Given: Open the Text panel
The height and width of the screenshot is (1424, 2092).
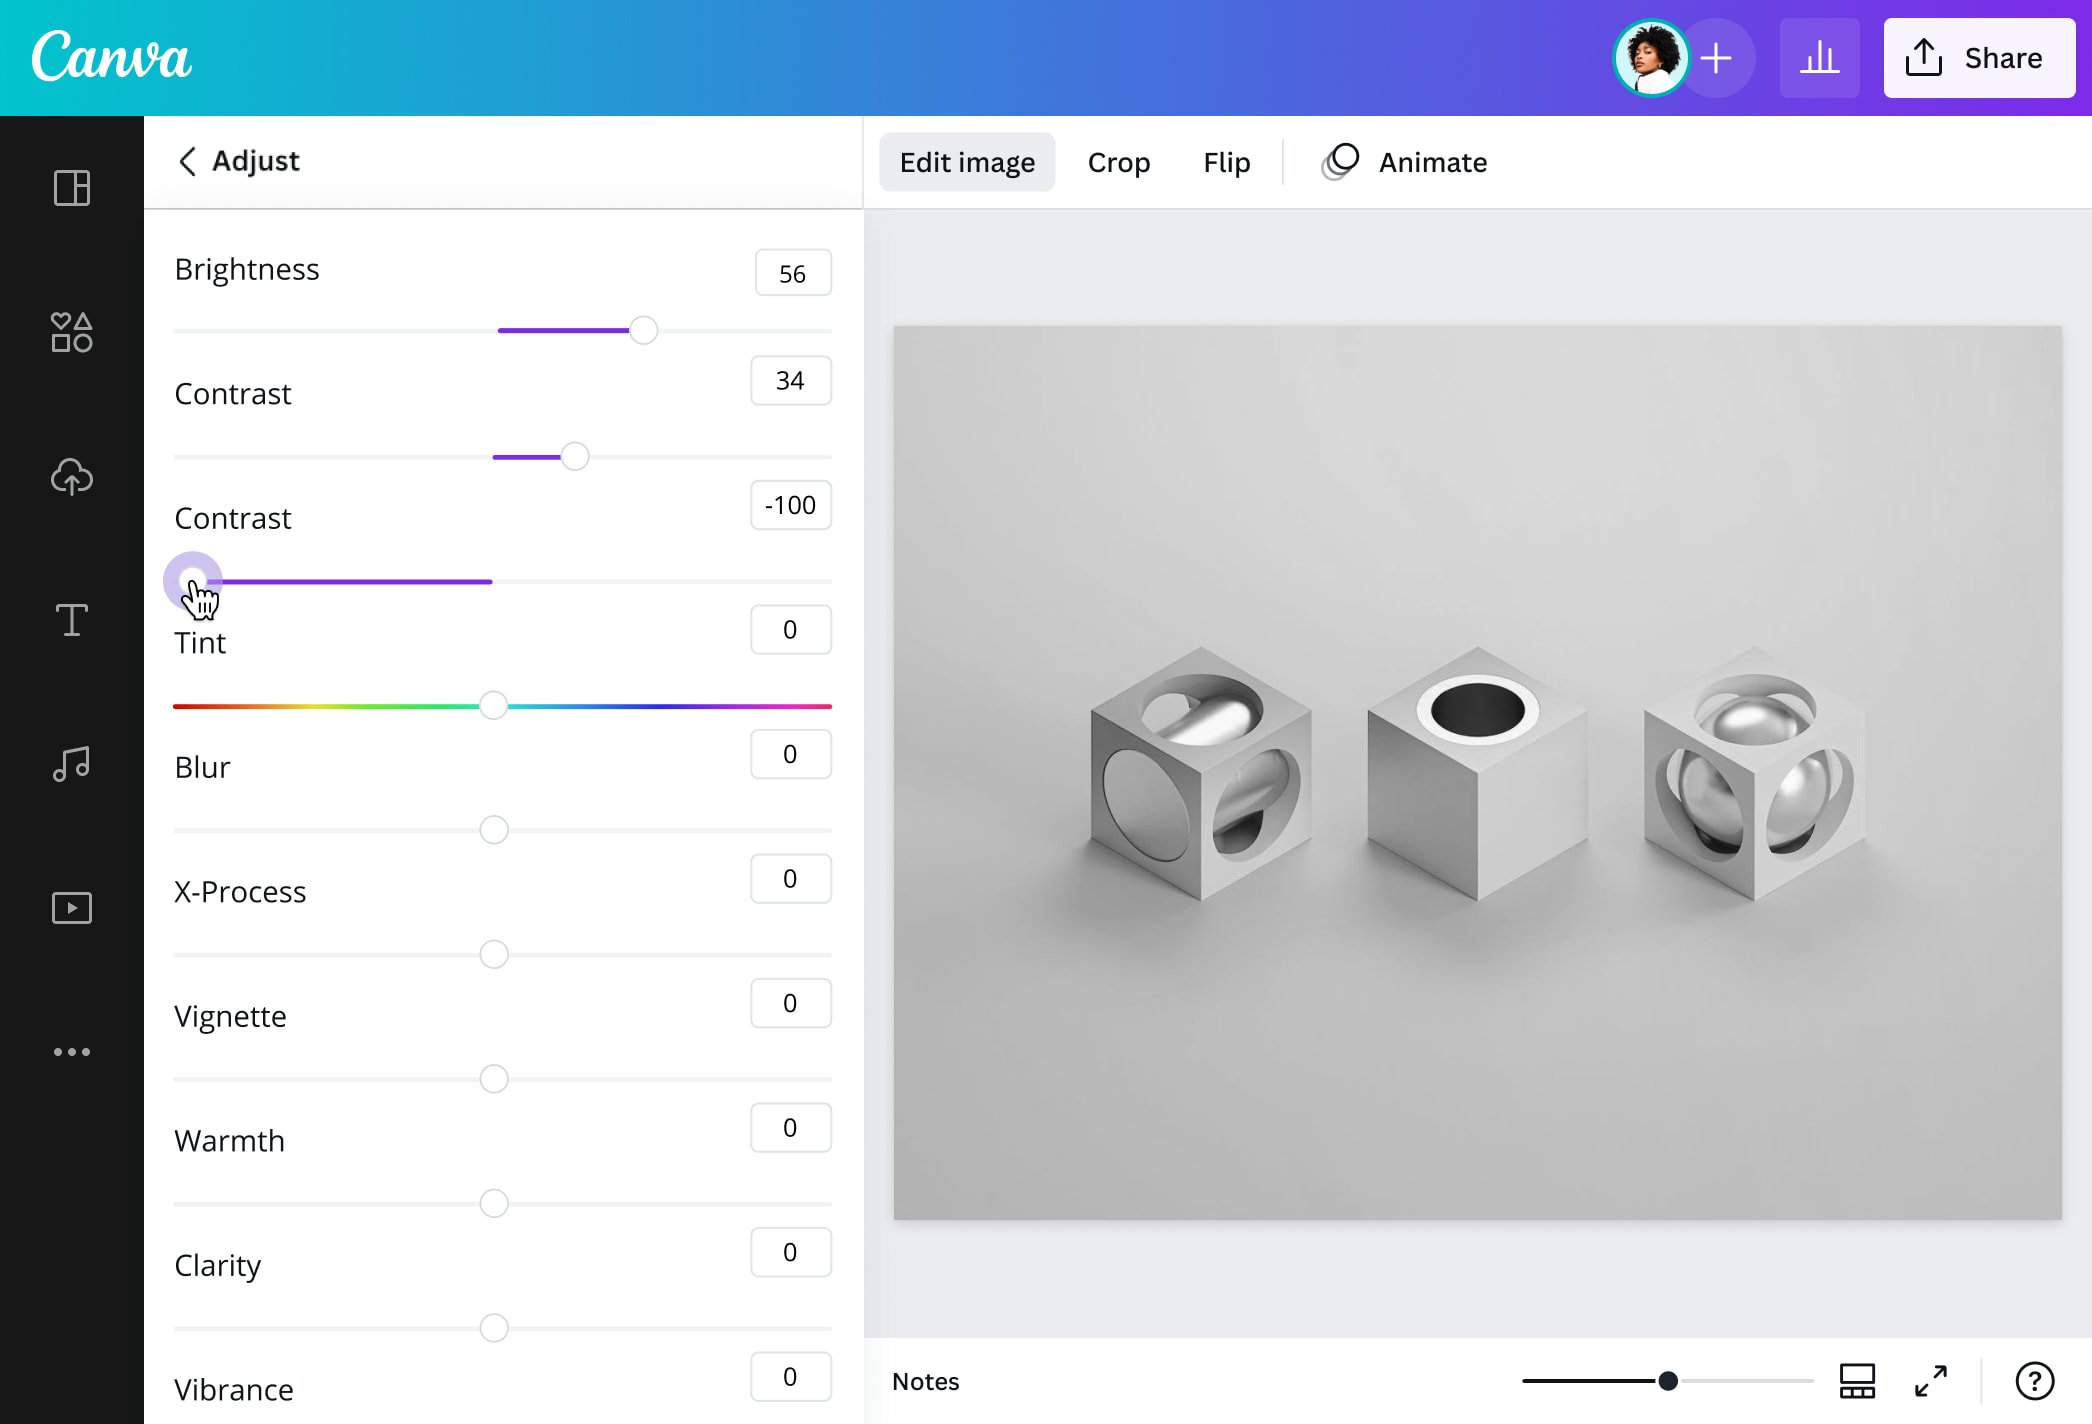Looking at the screenshot, I should click(x=71, y=620).
